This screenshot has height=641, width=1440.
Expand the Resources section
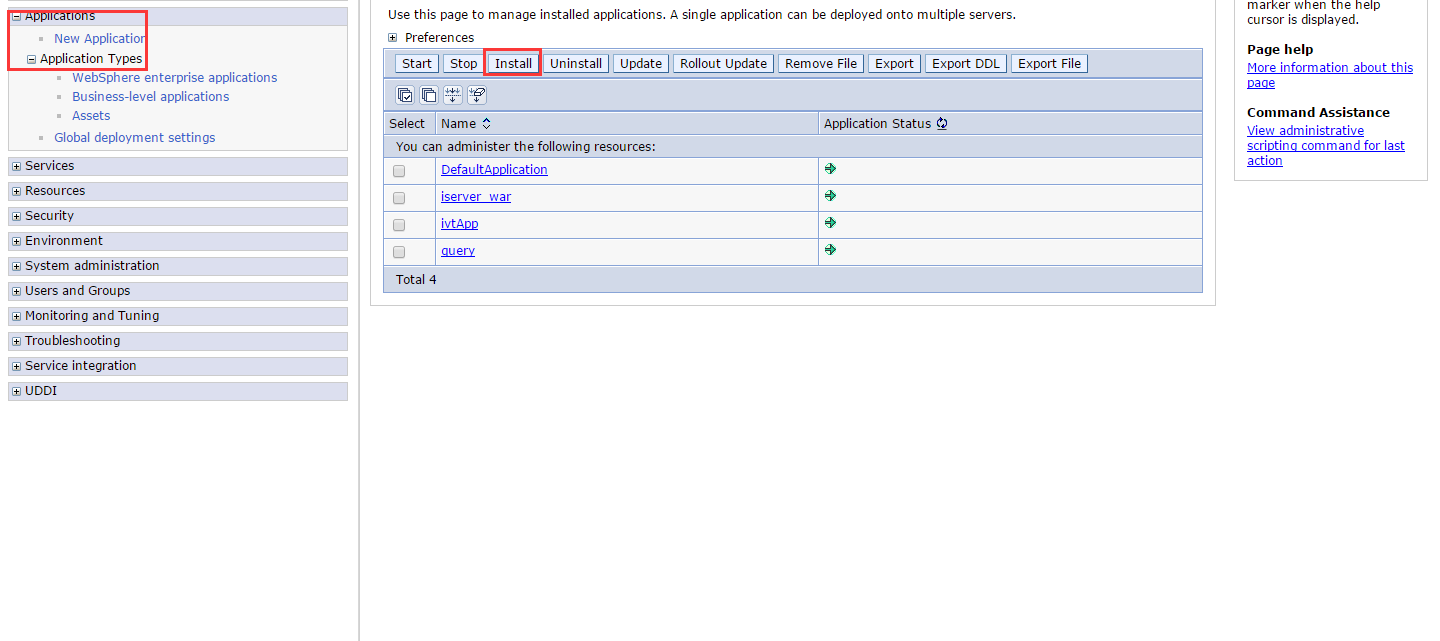pyautogui.click(x=16, y=192)
